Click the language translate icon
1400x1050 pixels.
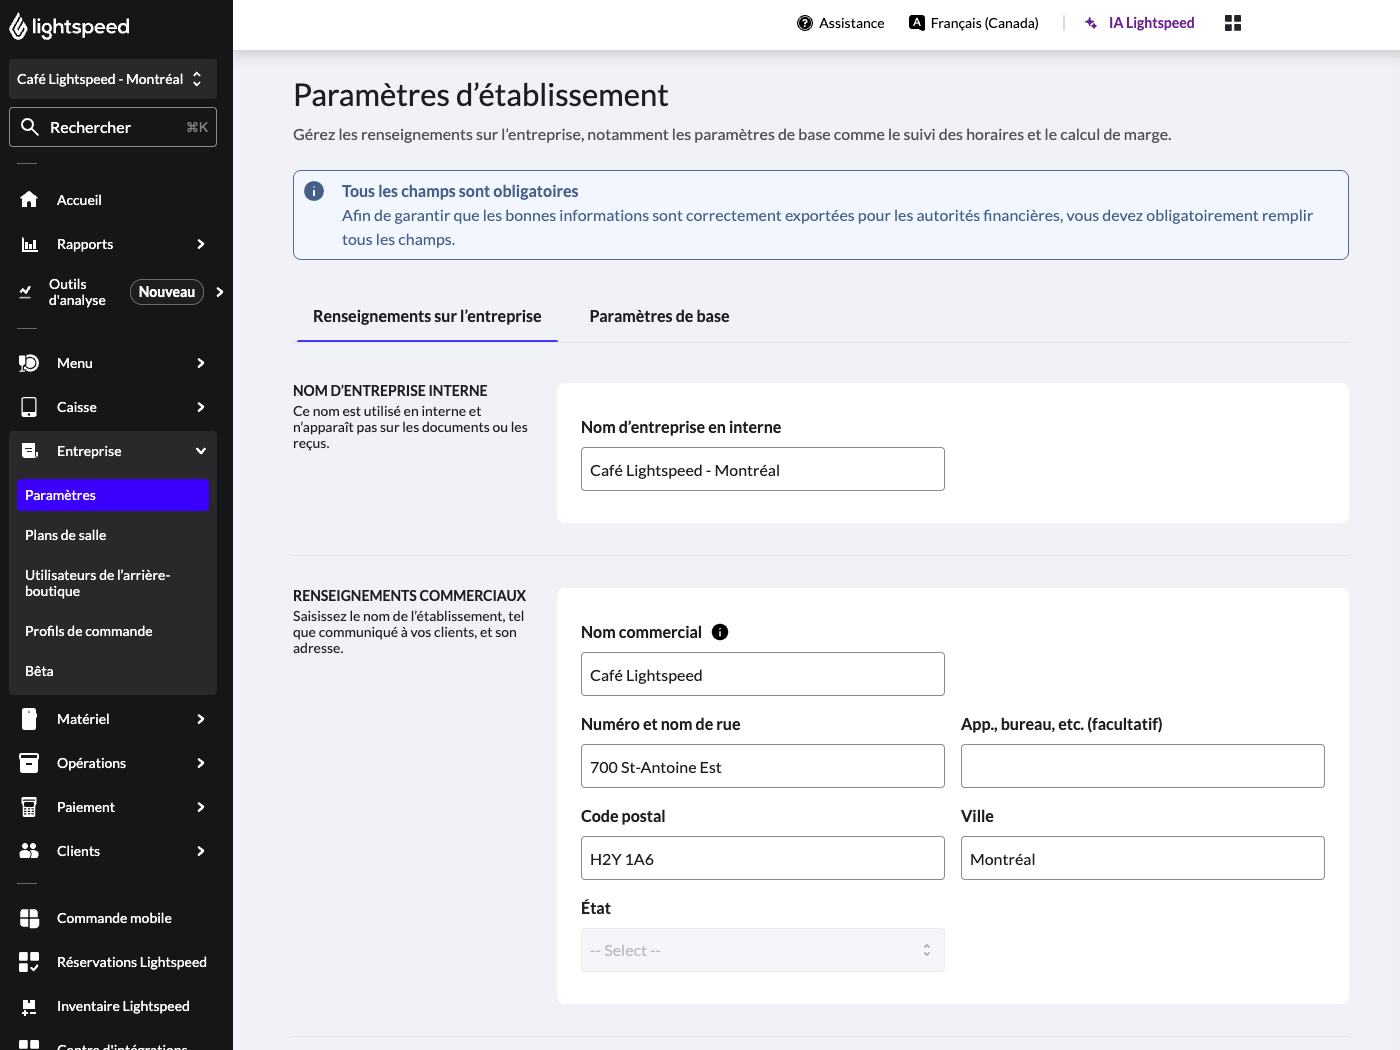coord(917,23)
